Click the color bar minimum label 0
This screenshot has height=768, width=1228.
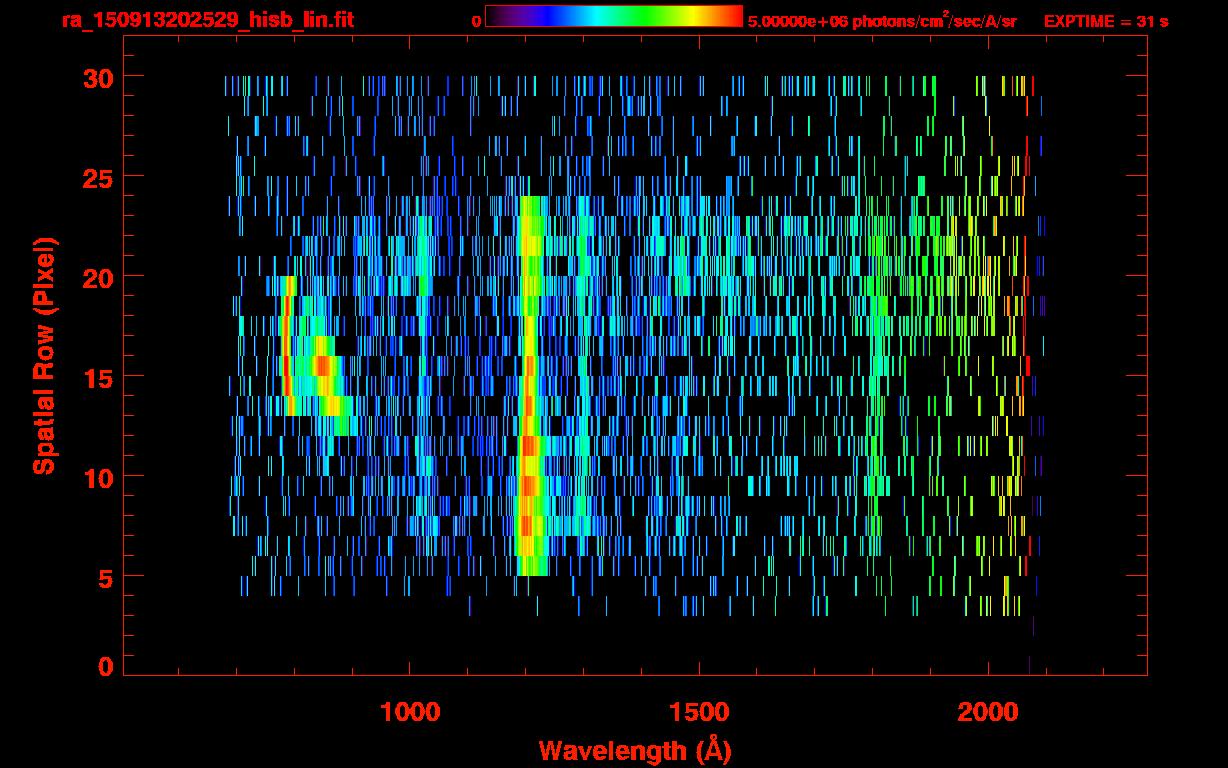point(476,21)
